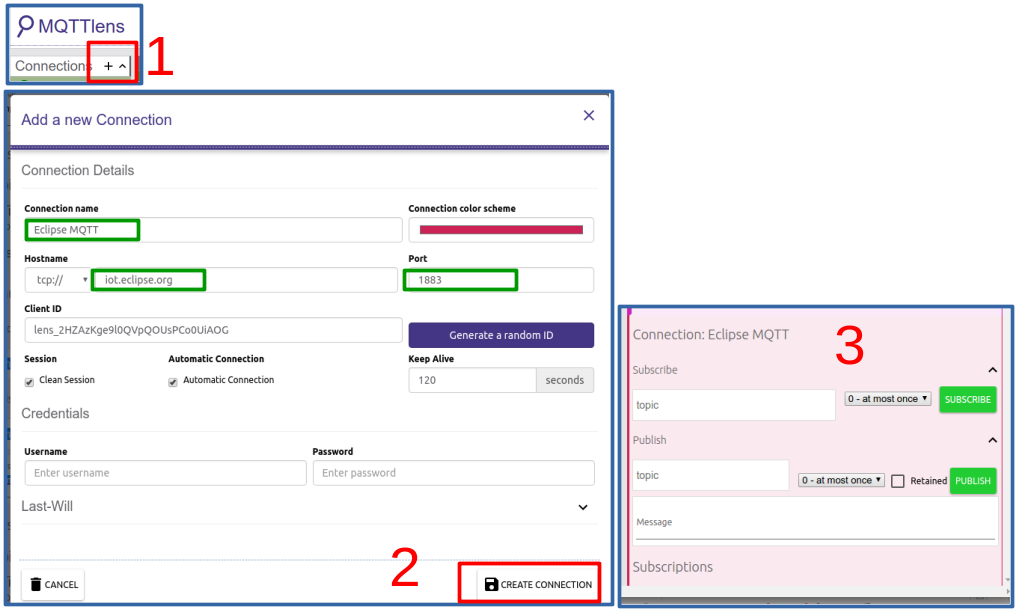1021x613 pixels.
Task: Click the Port field showing 1883
Action: click(501, 280)
